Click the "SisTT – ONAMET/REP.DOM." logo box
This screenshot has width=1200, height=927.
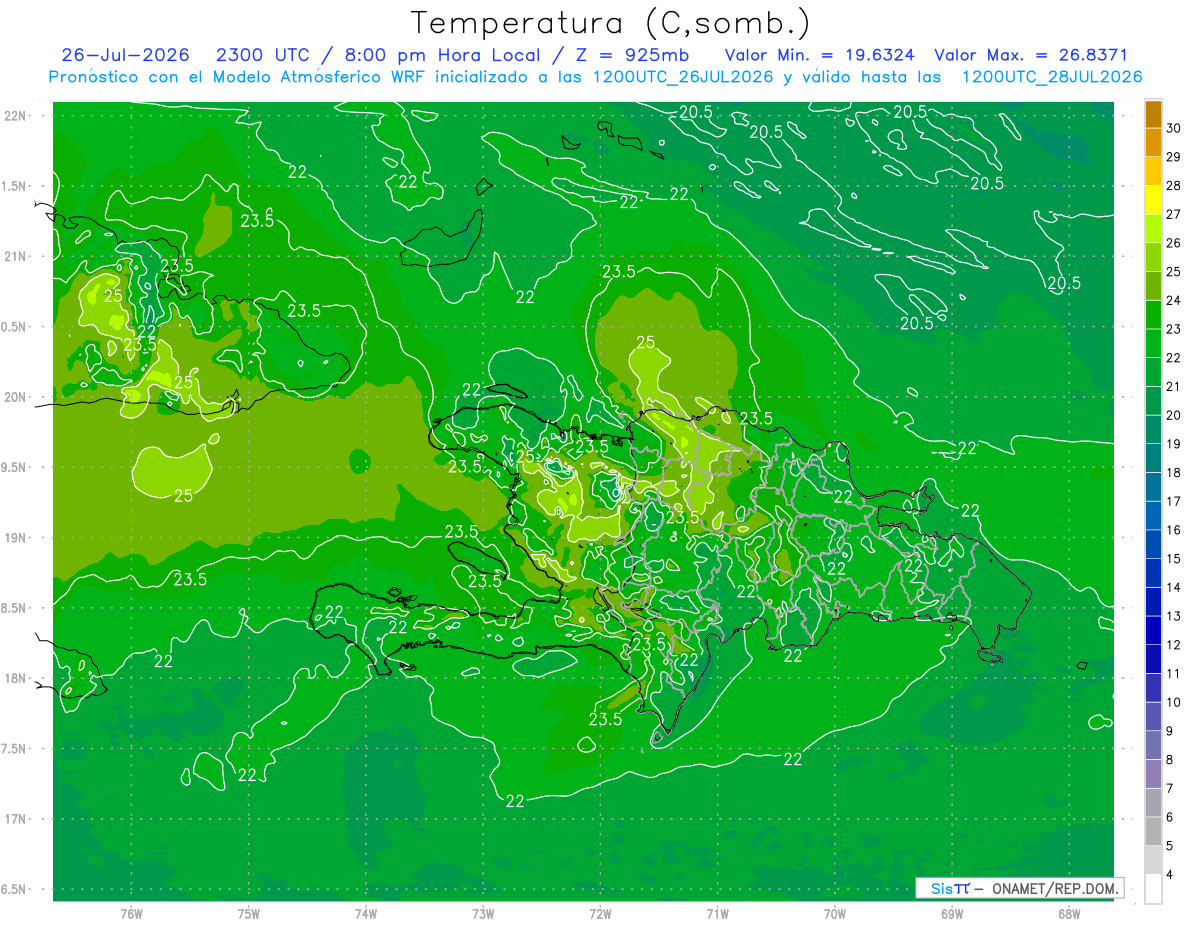[1019, 888]
